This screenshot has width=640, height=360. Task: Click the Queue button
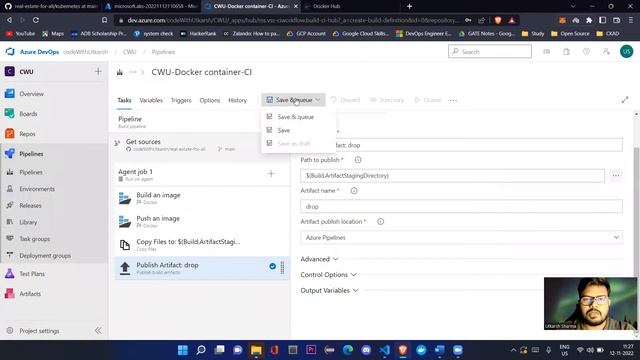coord(428,100)
